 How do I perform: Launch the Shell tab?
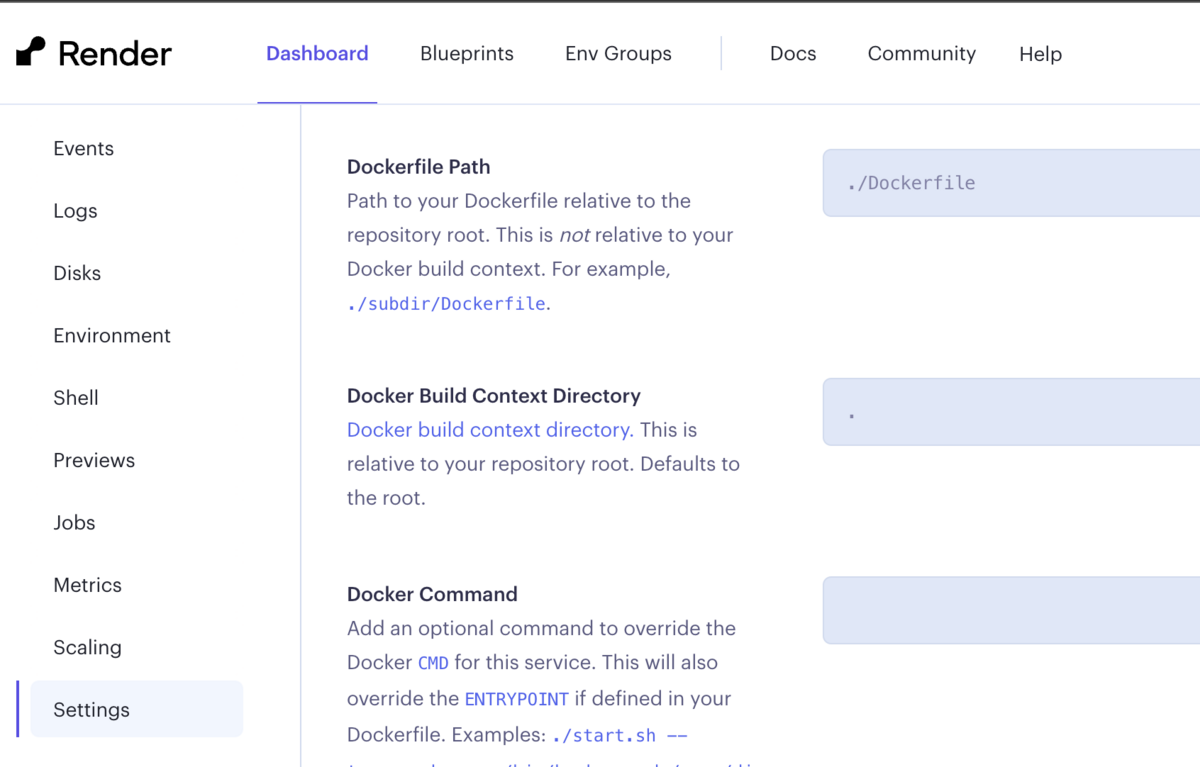(76, 398)
